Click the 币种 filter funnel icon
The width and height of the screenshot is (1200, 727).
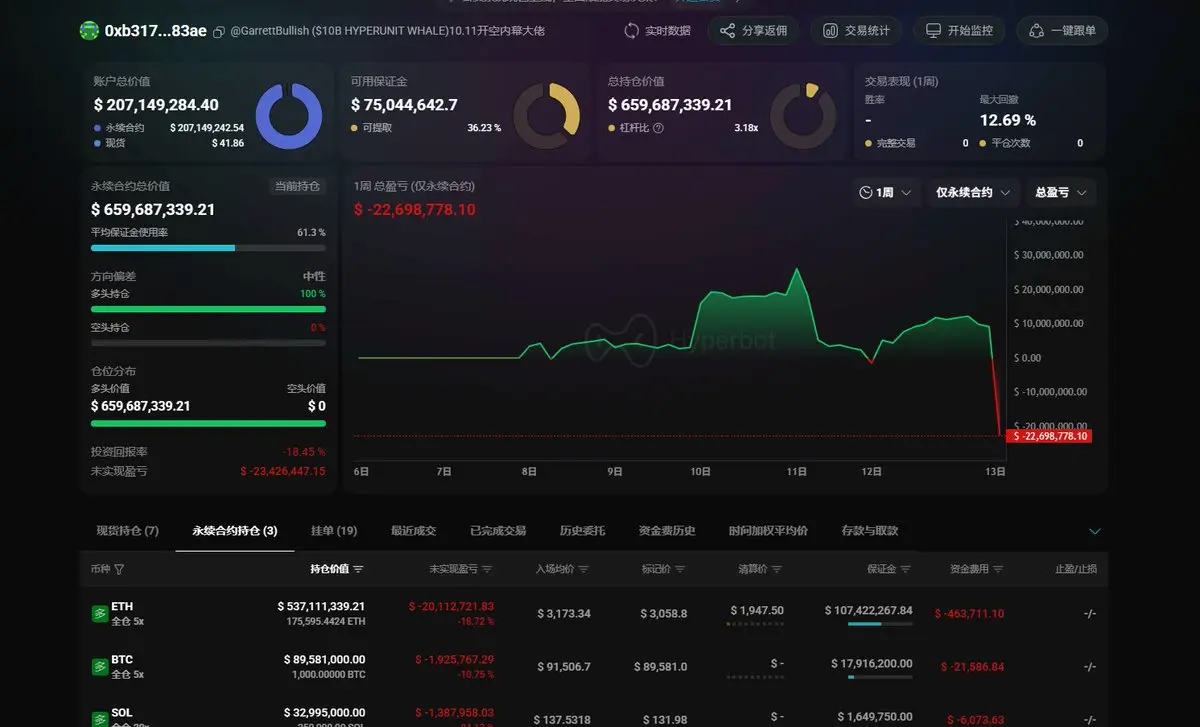point(120,569)
